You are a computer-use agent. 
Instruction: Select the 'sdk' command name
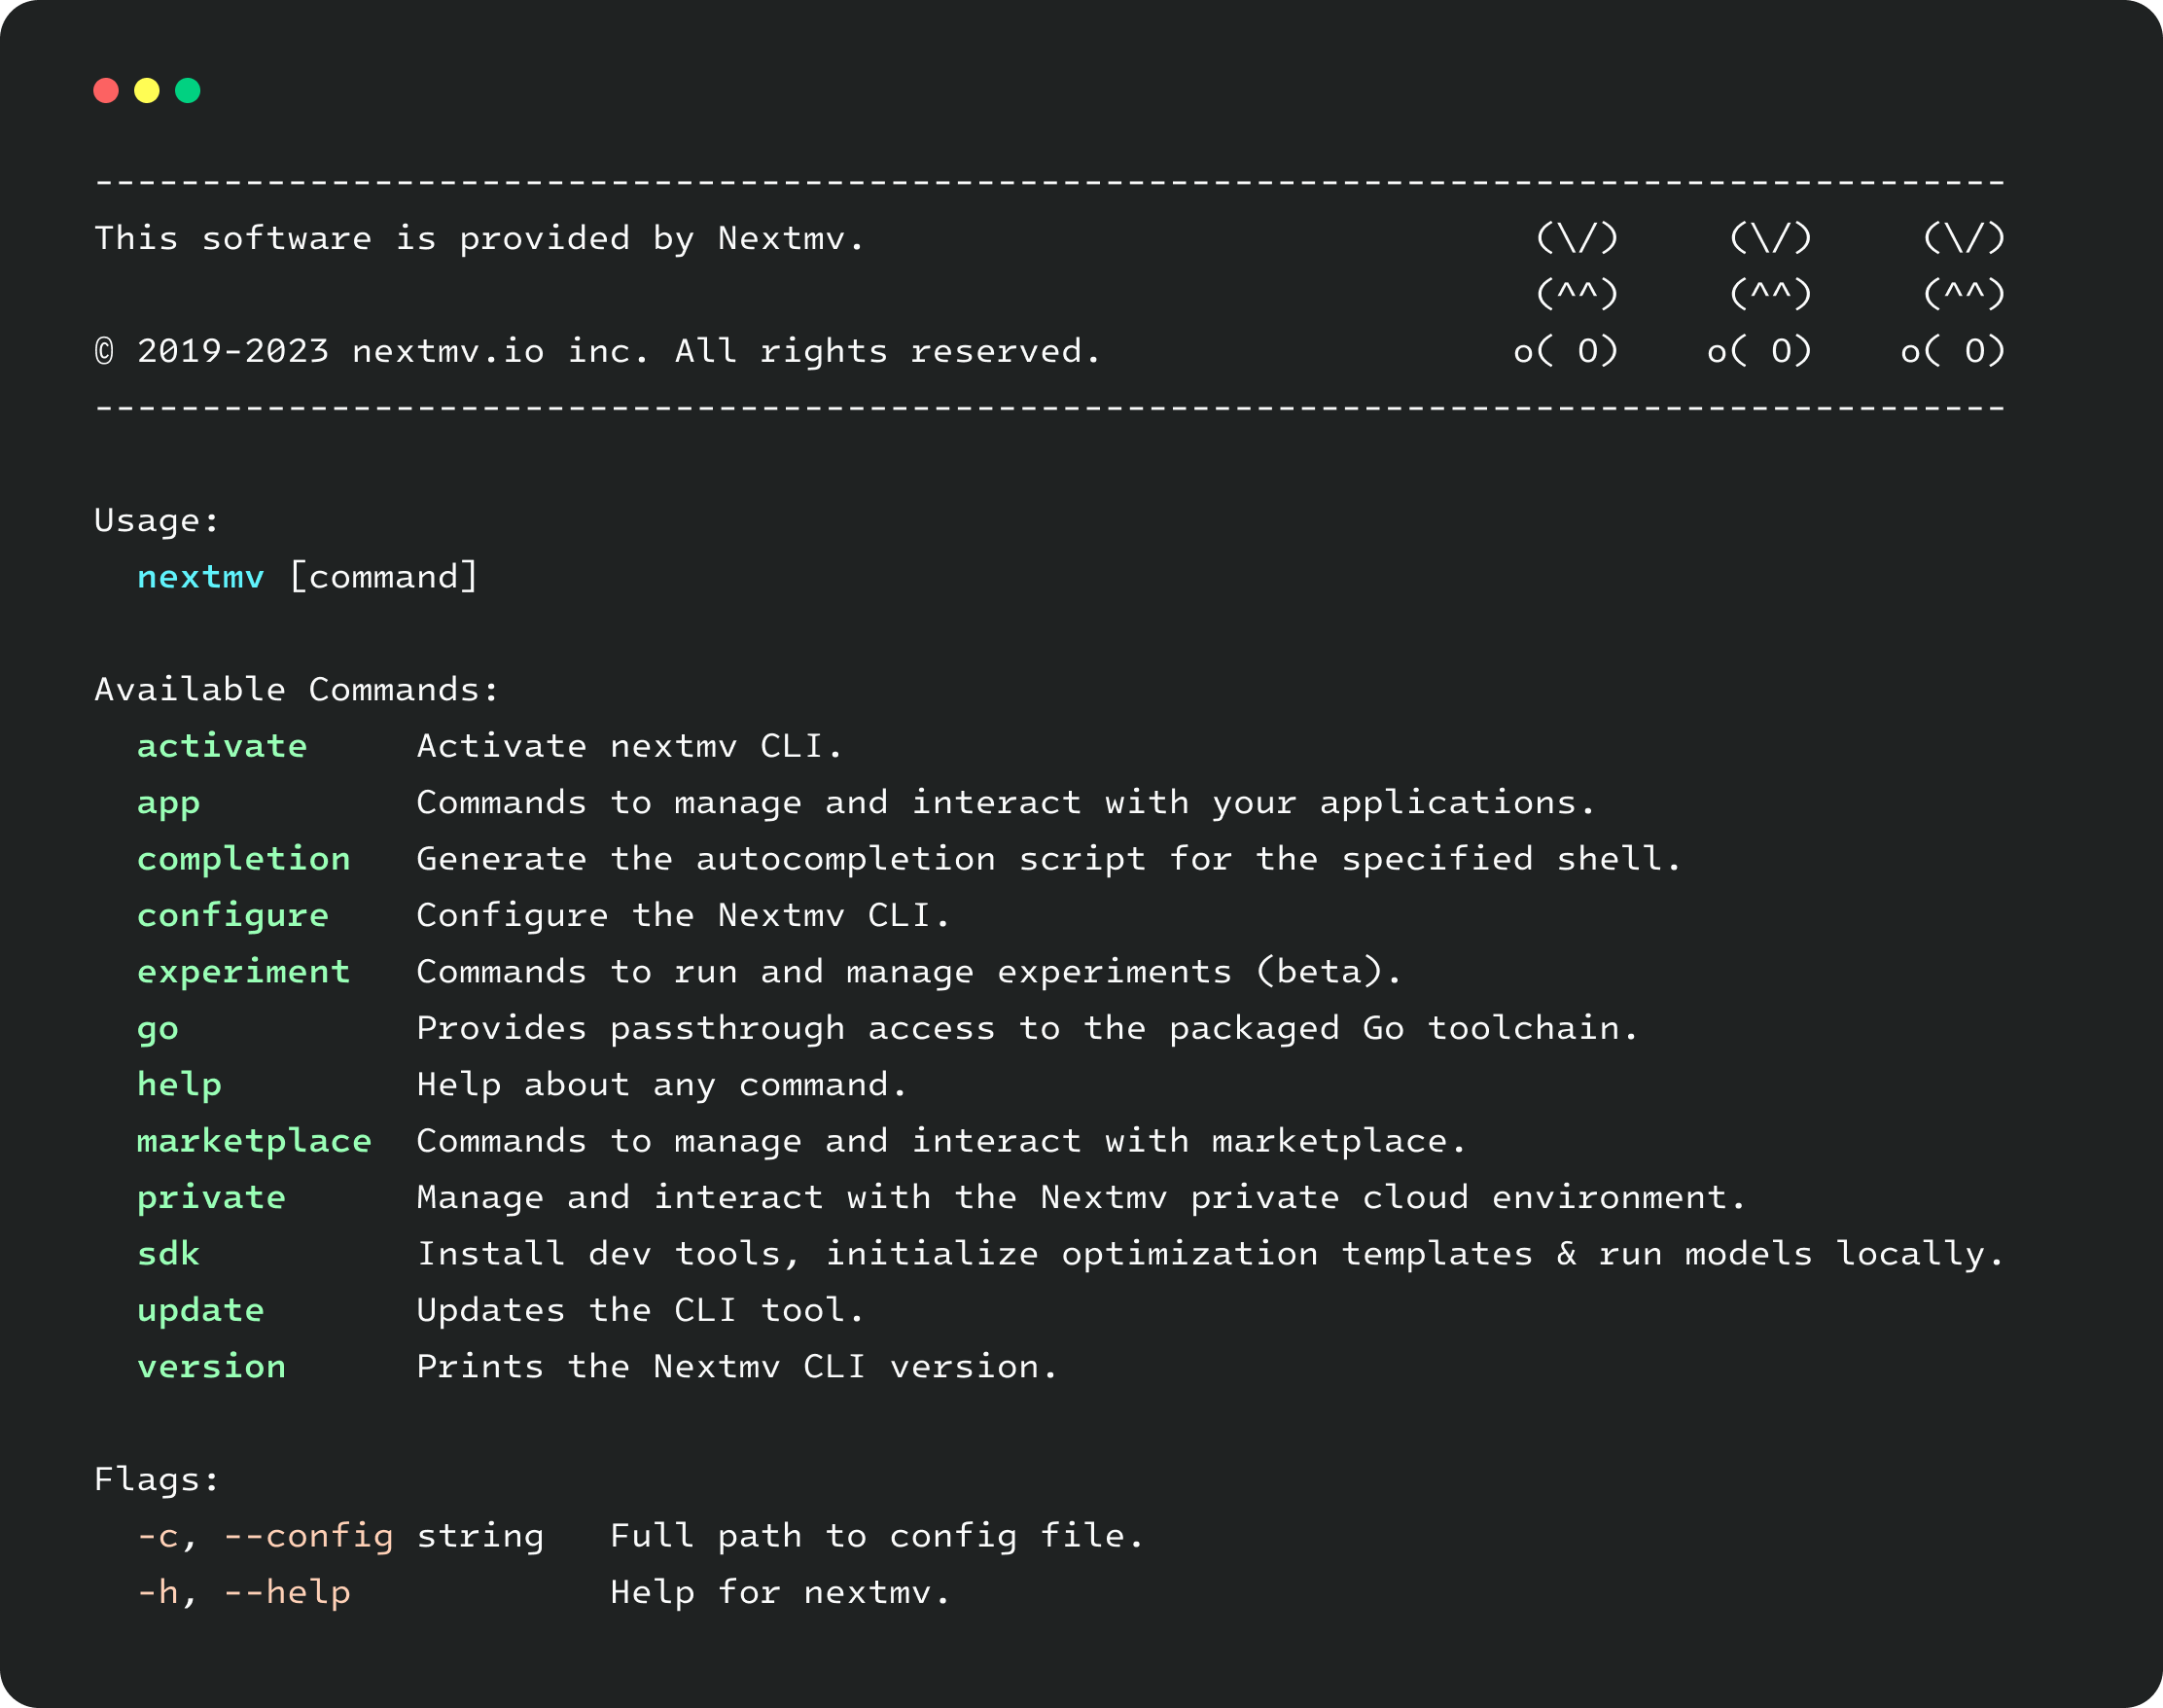(x=169, y=1254)
